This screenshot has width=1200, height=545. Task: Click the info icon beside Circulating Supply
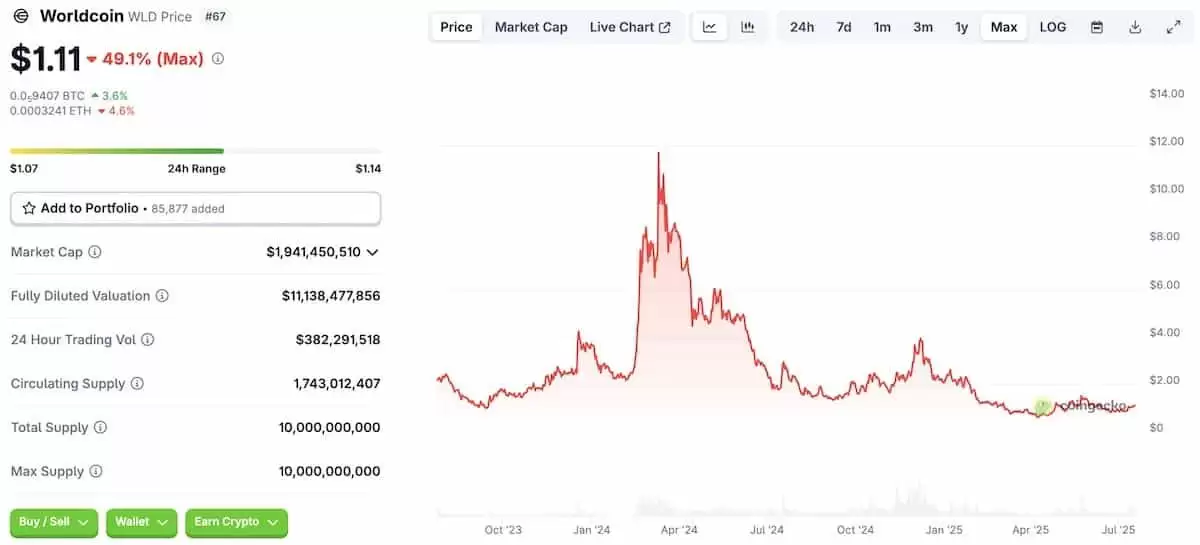tap(137, 384)
